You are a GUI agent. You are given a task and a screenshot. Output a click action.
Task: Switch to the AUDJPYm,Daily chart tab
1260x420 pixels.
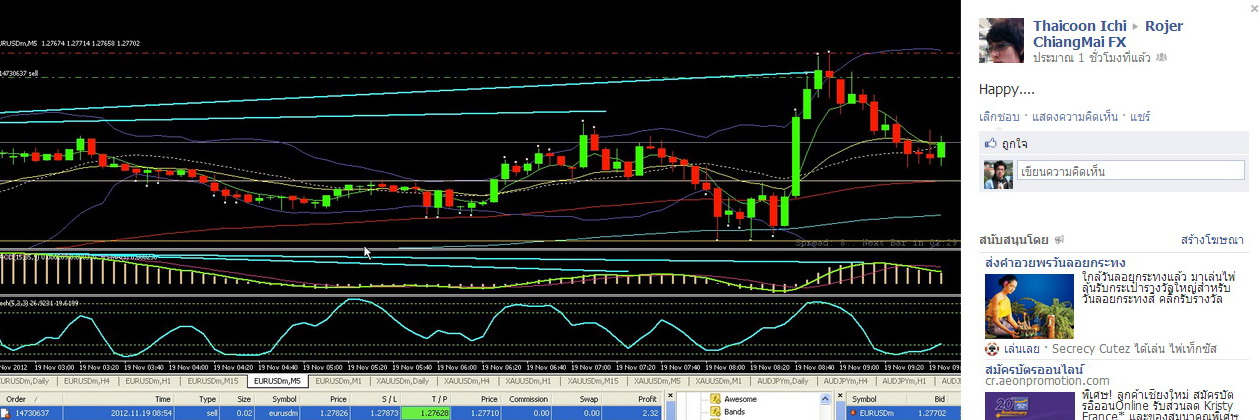tap(782, 380)
